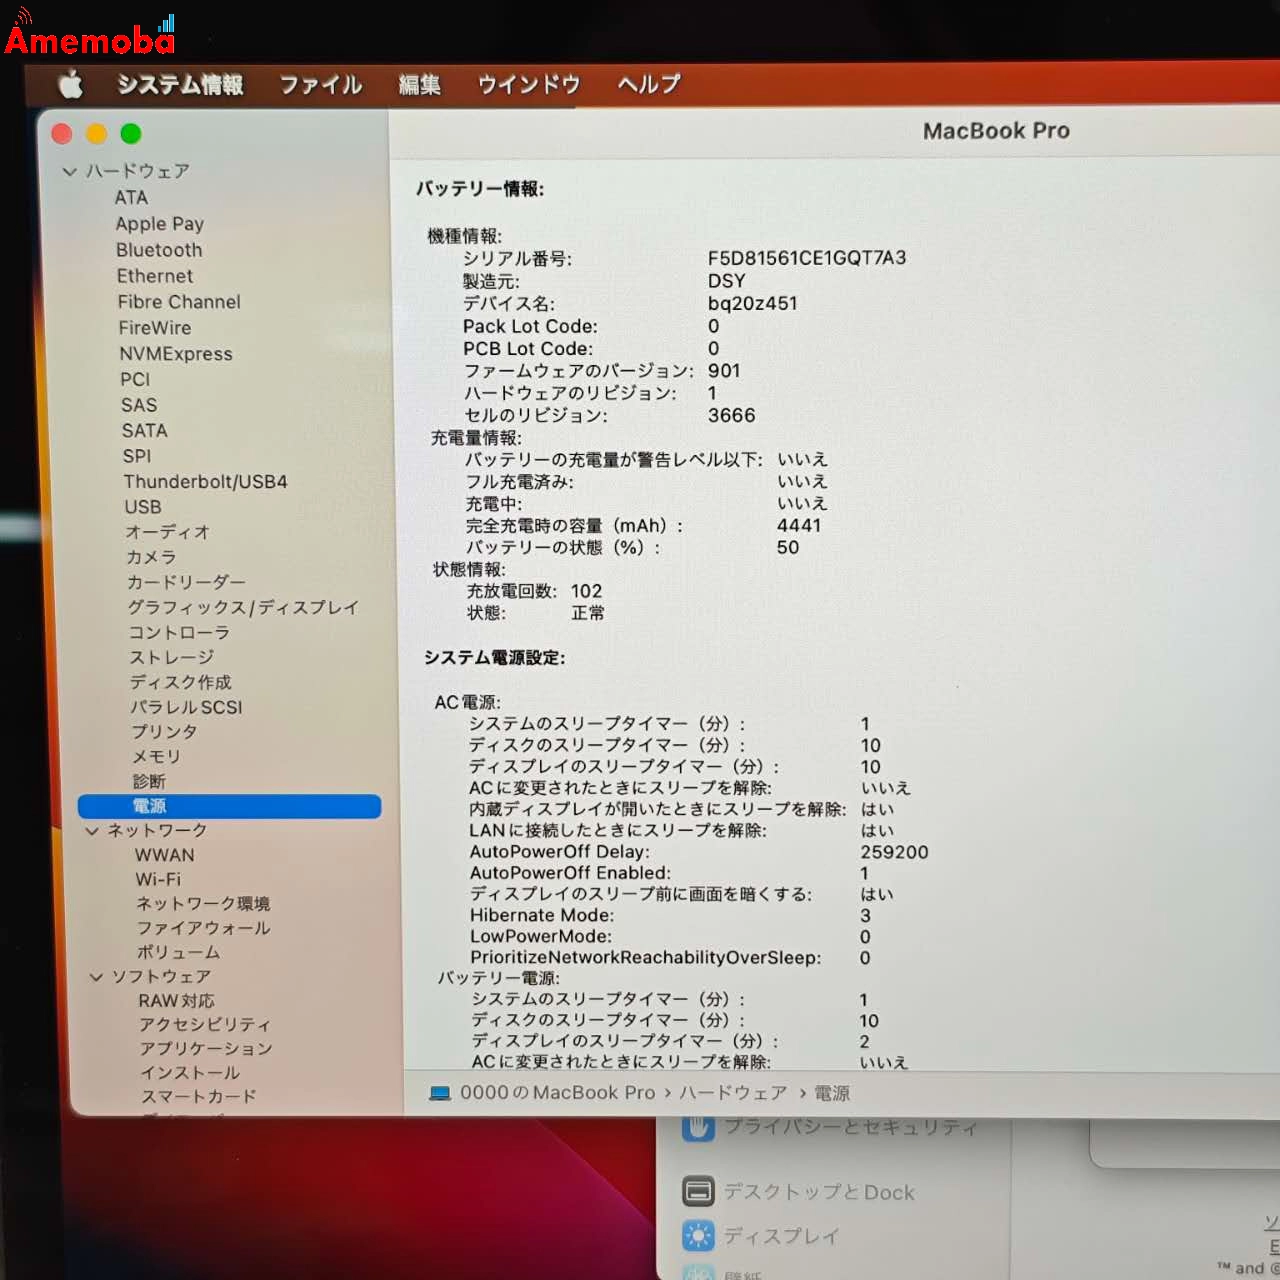The width and height of the screenshot is (1280, 1280).
Task: Click the デスクトップとDock settings icon
Action: coord(697,1191)
